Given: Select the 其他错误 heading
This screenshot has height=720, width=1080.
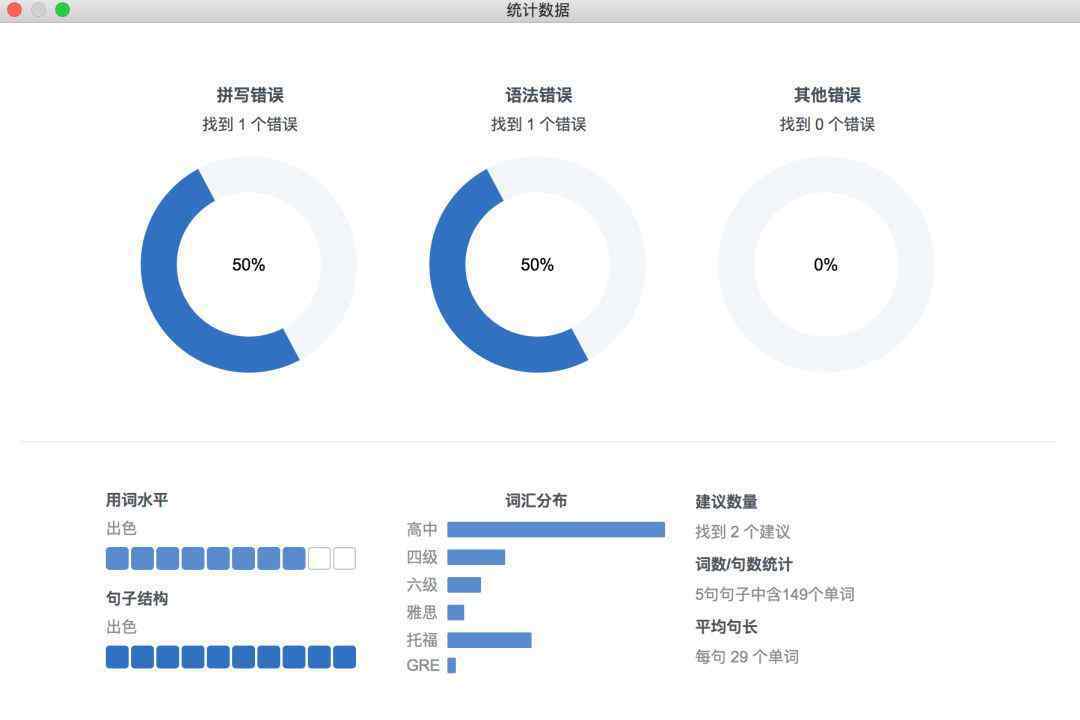Looking at the screenshot, I should pyautogui.click(x=827, y=95).
